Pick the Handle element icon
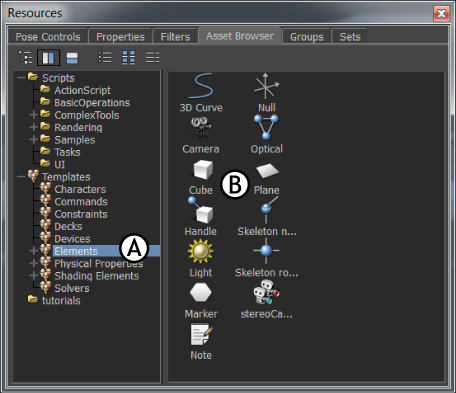 (x=201, y=210)
